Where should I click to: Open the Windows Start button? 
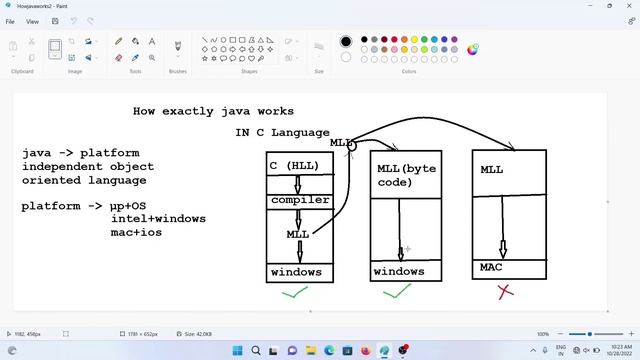pyautogui.click(x=237, y=350)
